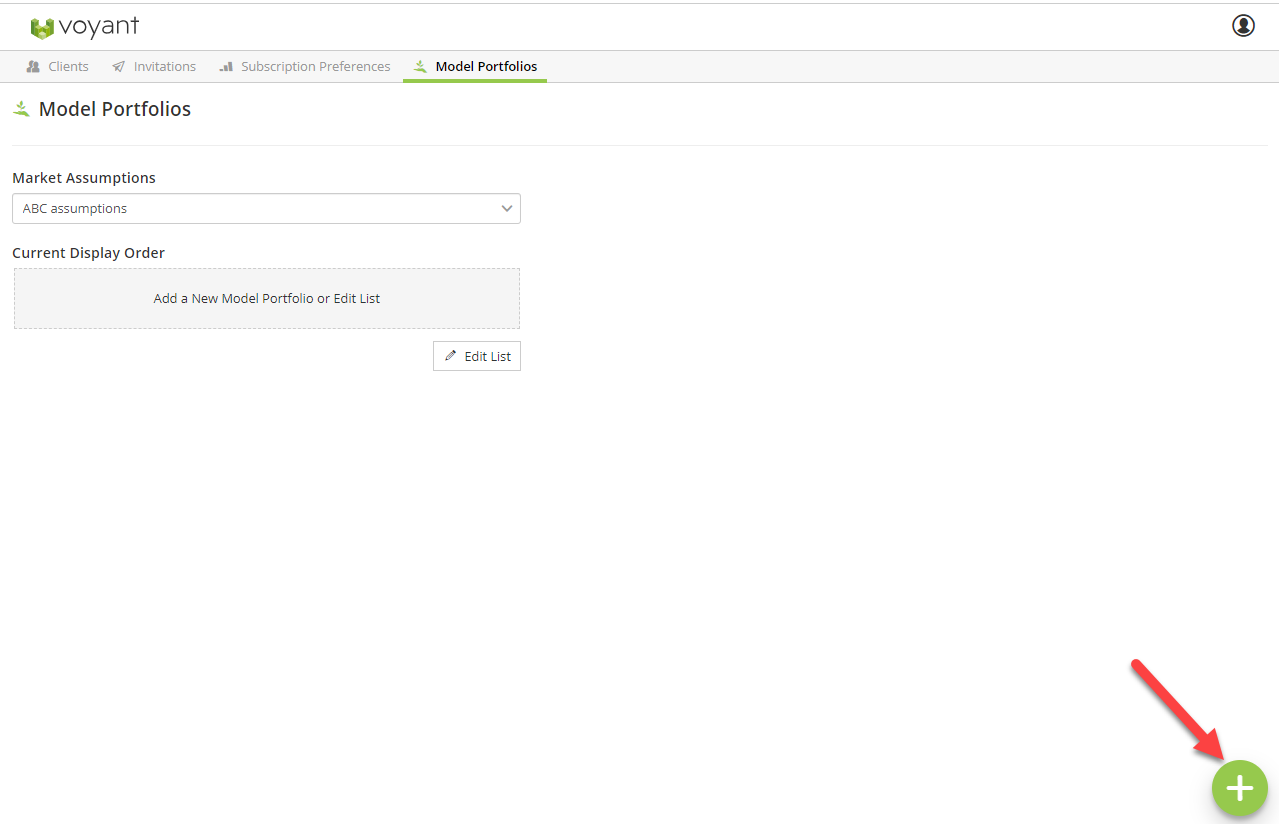Click the Voyant logo icon
Image resolution: width=1279 pixels, height=824 pixels.
coord(42,28)
